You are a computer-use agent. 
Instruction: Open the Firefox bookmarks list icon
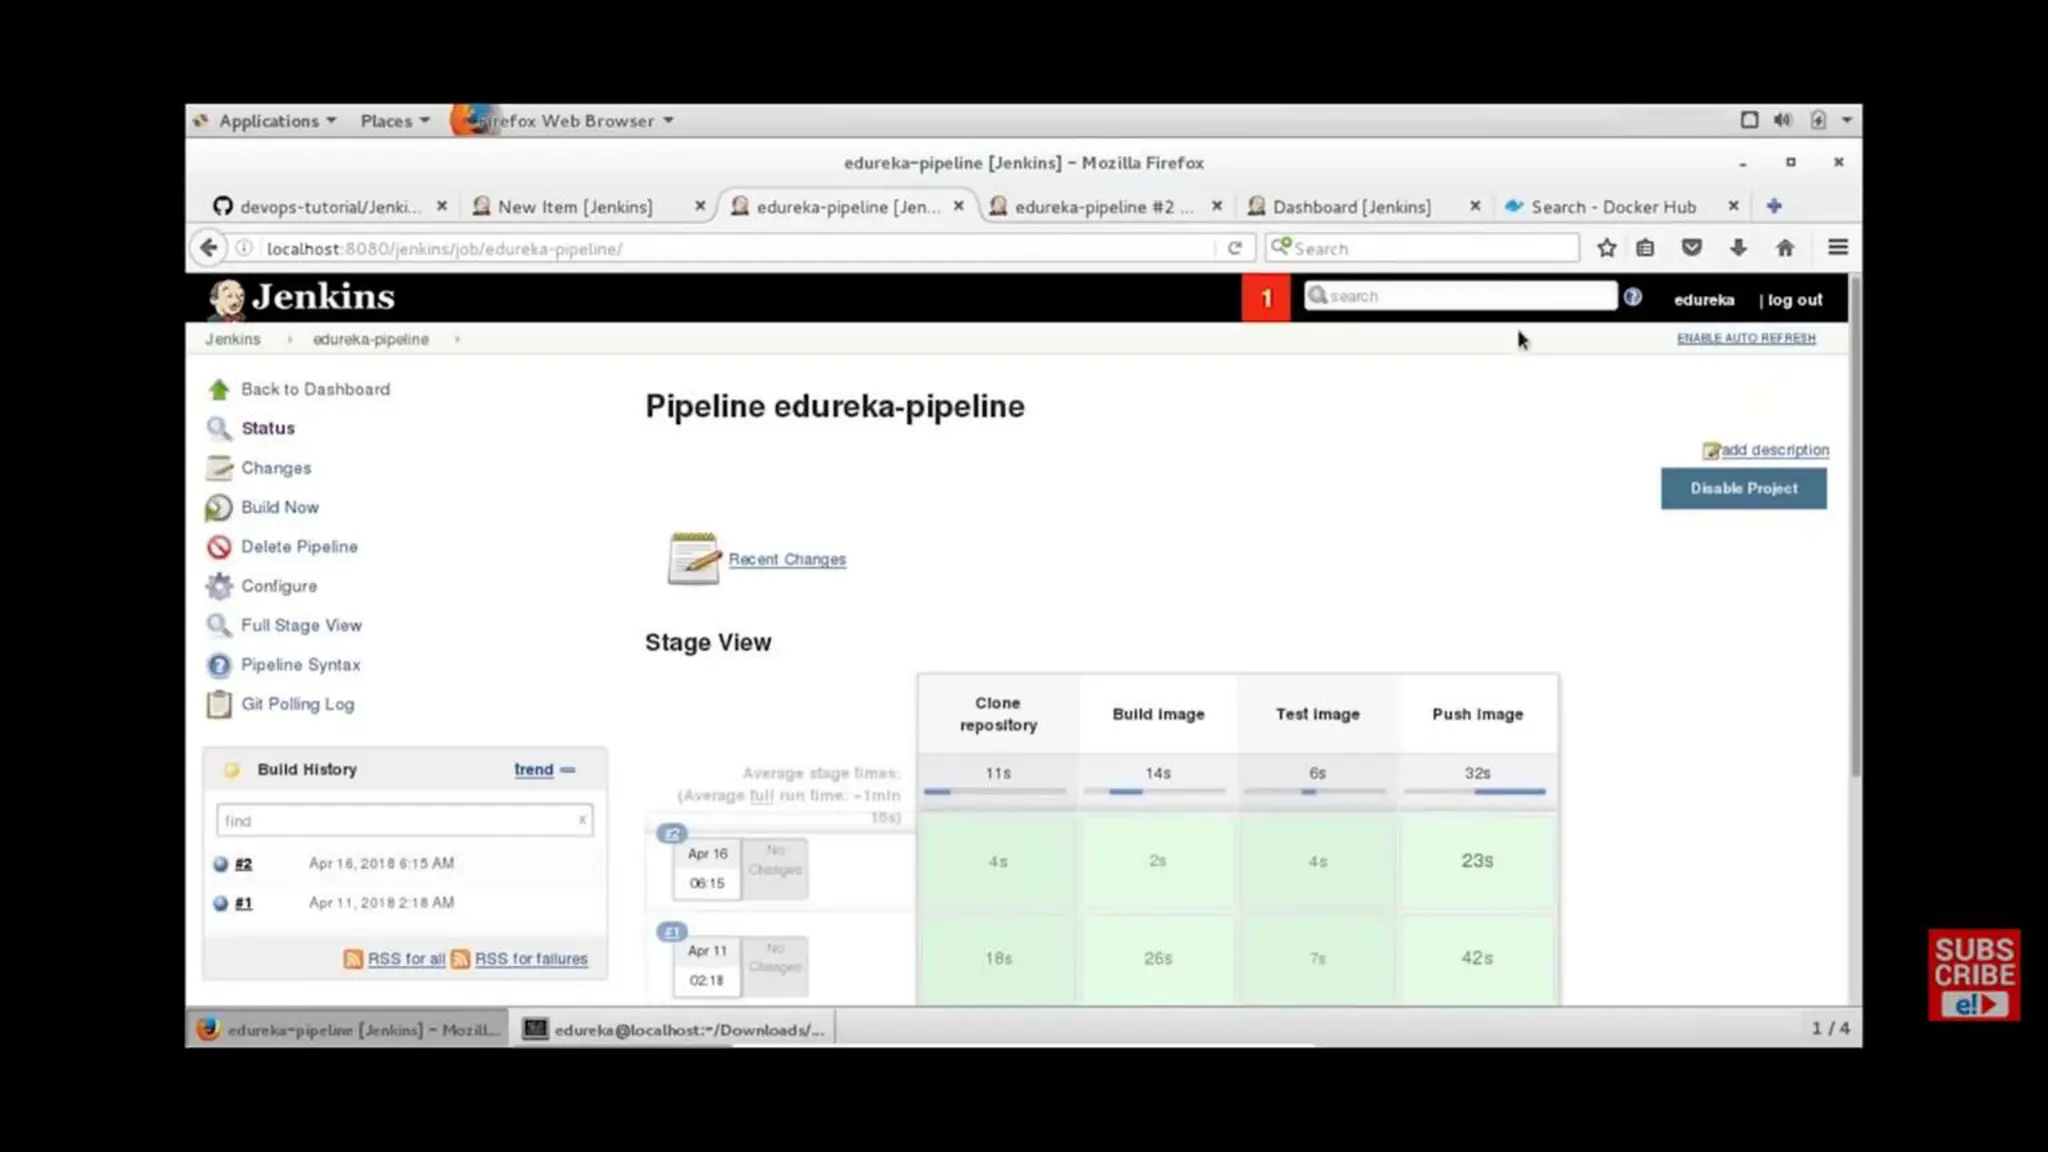coord(1645,248)
